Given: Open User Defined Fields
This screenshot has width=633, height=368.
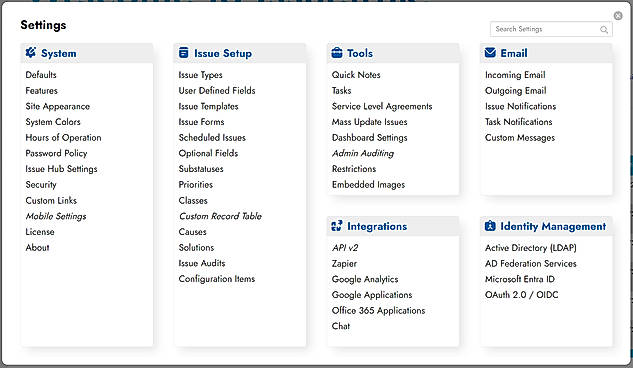Looking at the screenshot, I should [217, 91].
